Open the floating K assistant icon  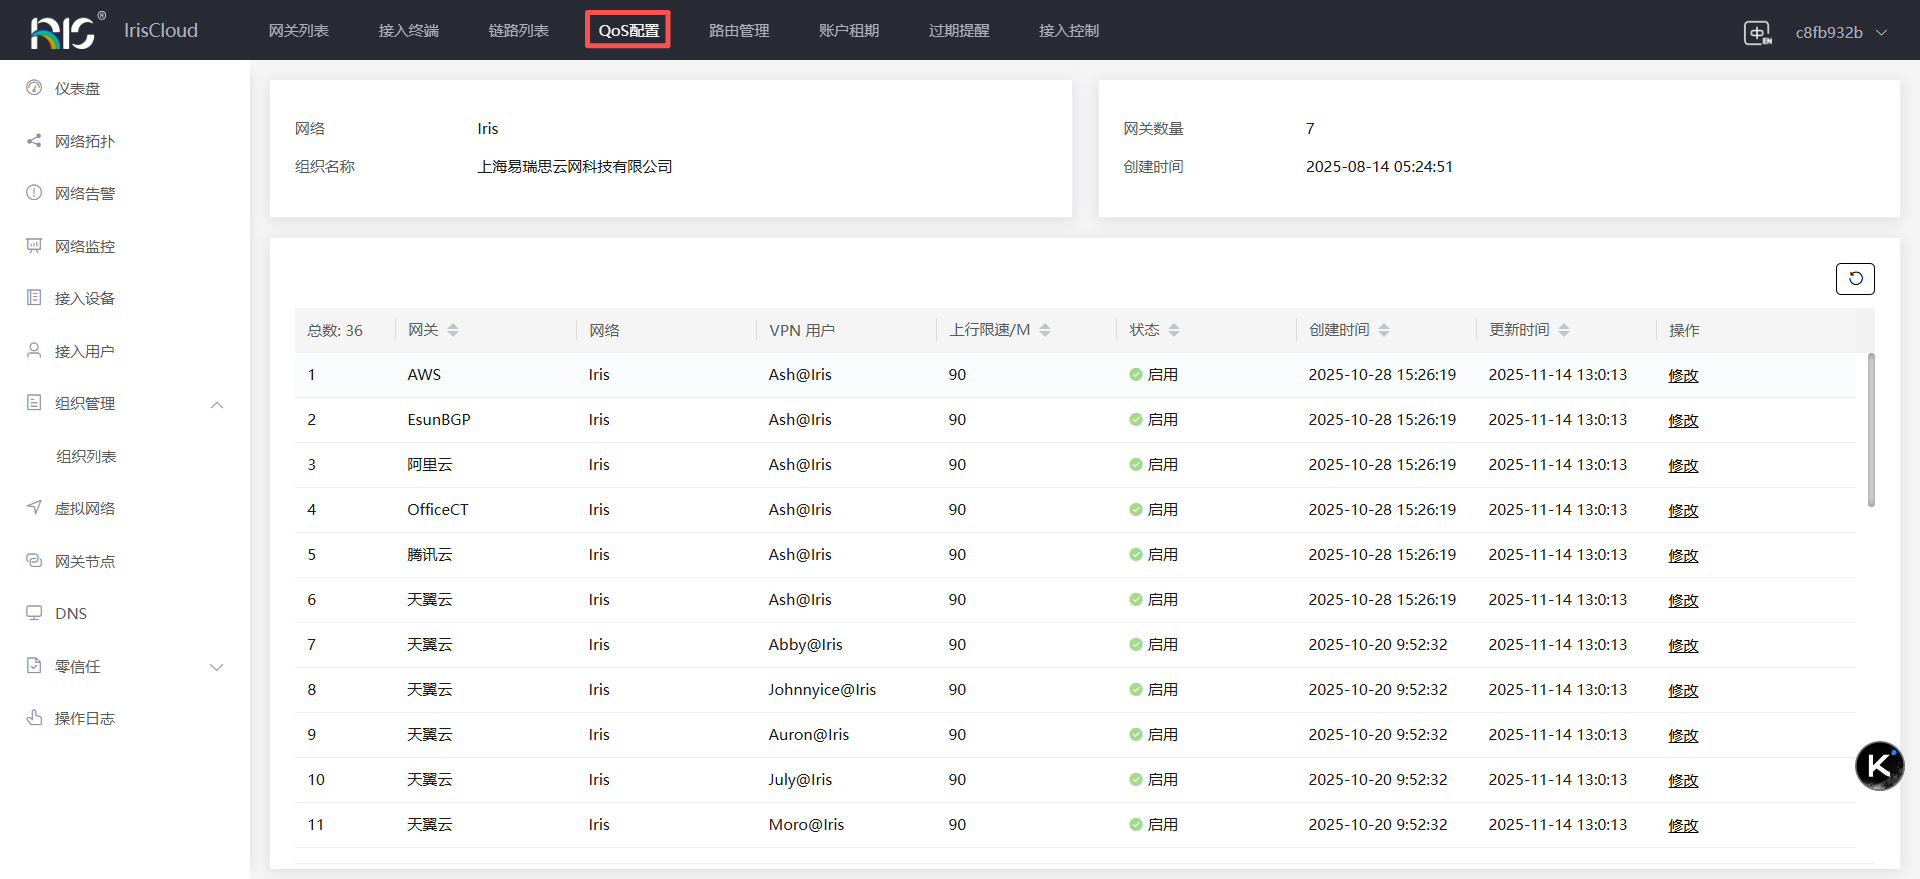coord(1879,766)
